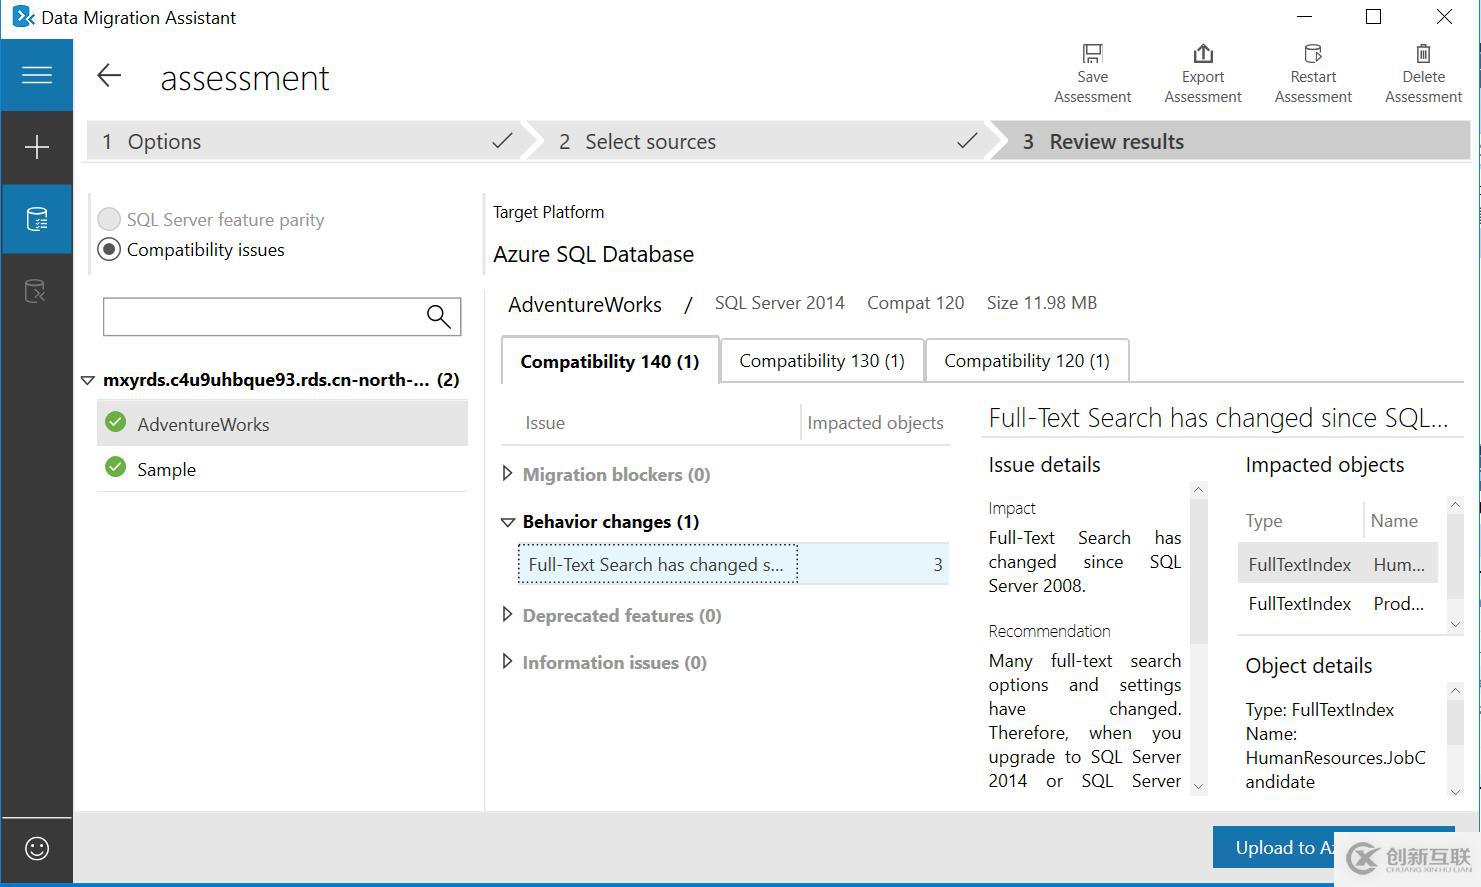Select the Sample database

166,470
